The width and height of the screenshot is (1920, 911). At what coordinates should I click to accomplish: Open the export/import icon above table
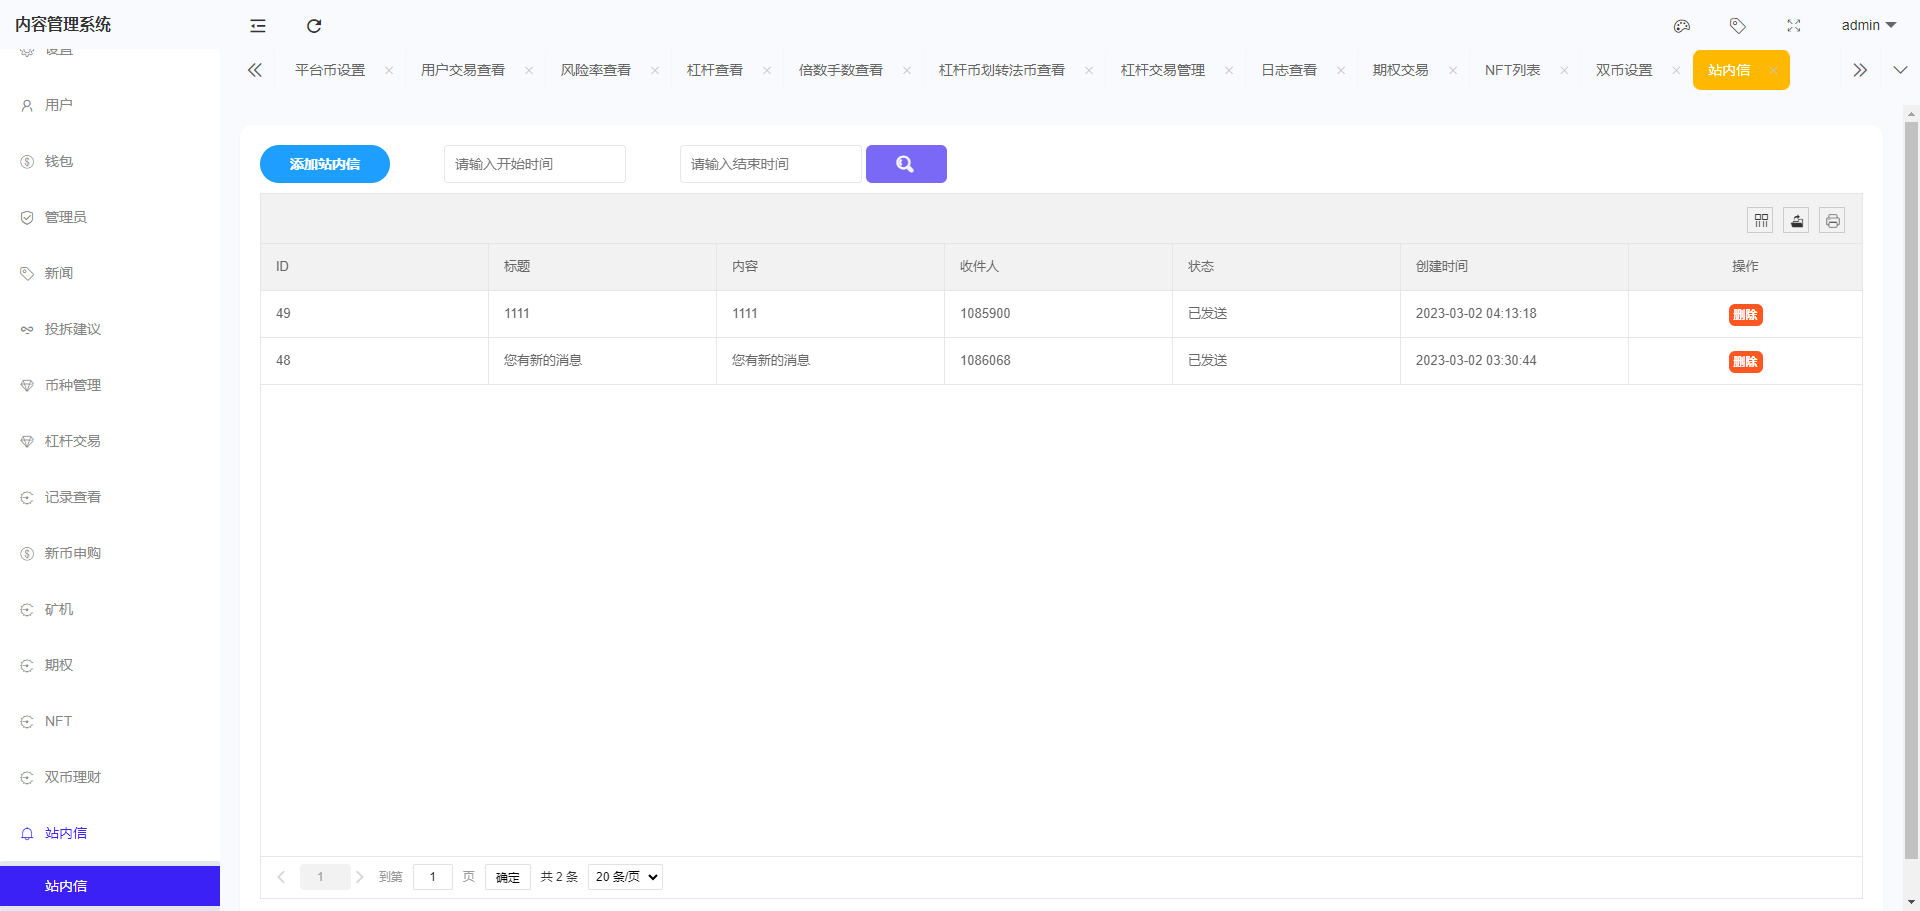[x=1796, y=220]
